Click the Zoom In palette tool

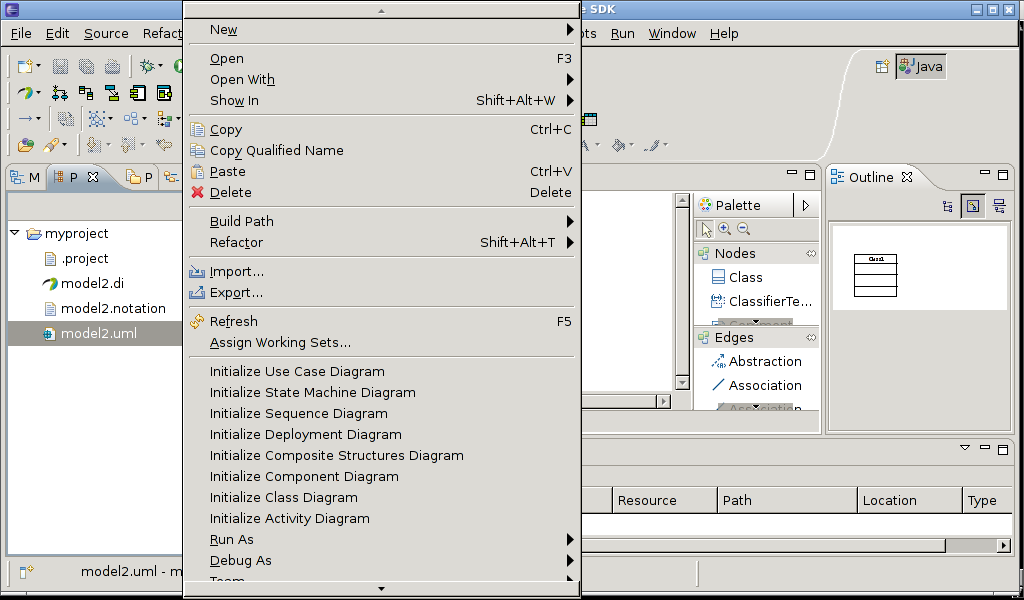pyautogui.click(x=724, y=229)
